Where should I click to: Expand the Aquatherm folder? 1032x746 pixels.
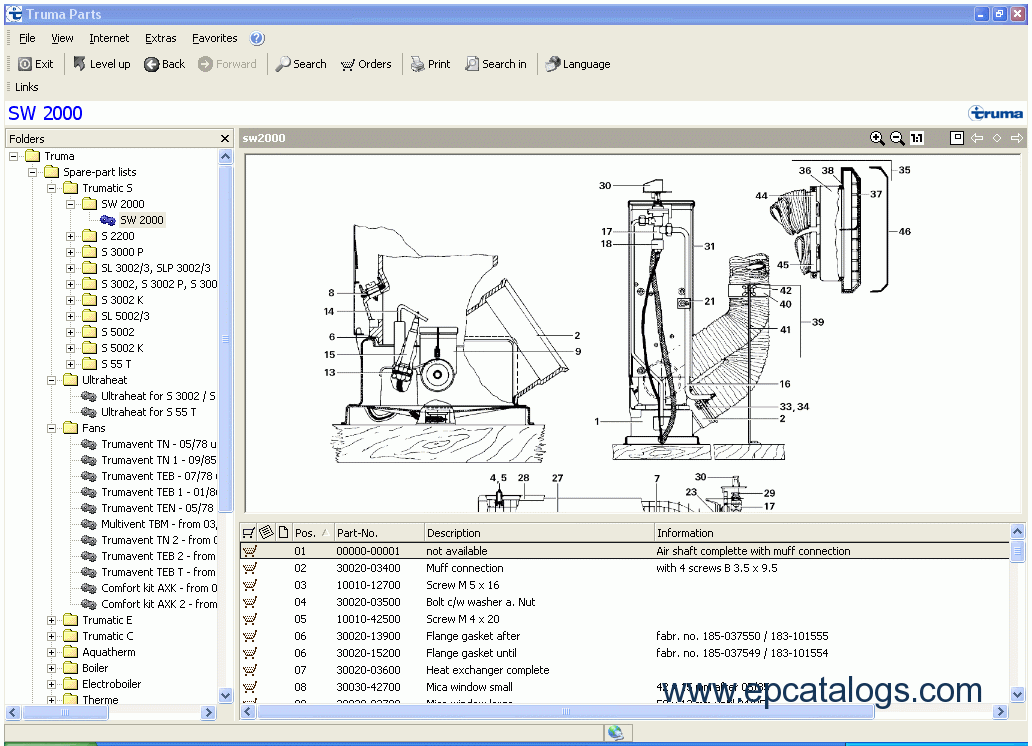coord(51,653)
